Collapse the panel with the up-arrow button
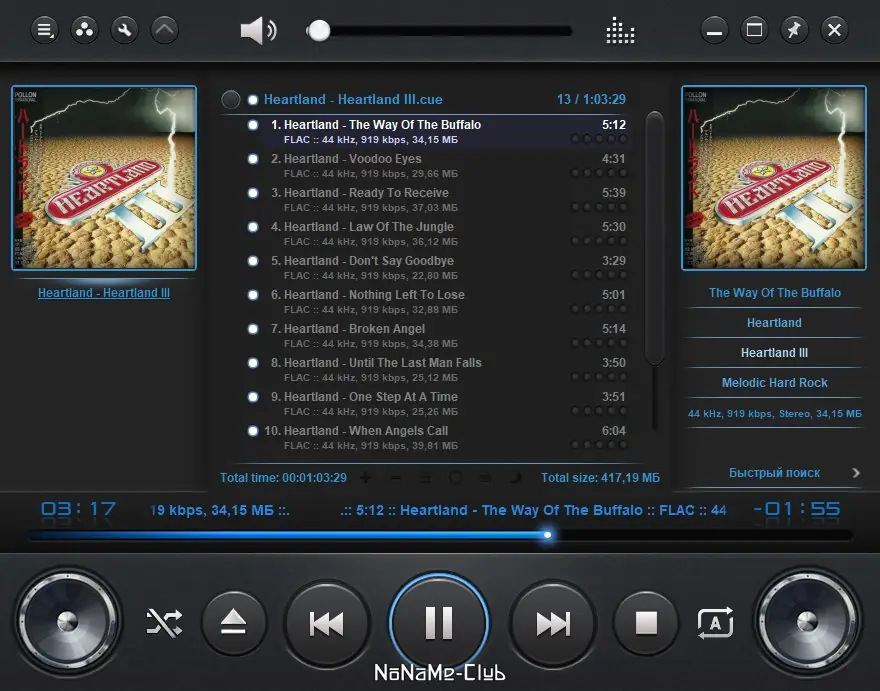 pos(165,30)
